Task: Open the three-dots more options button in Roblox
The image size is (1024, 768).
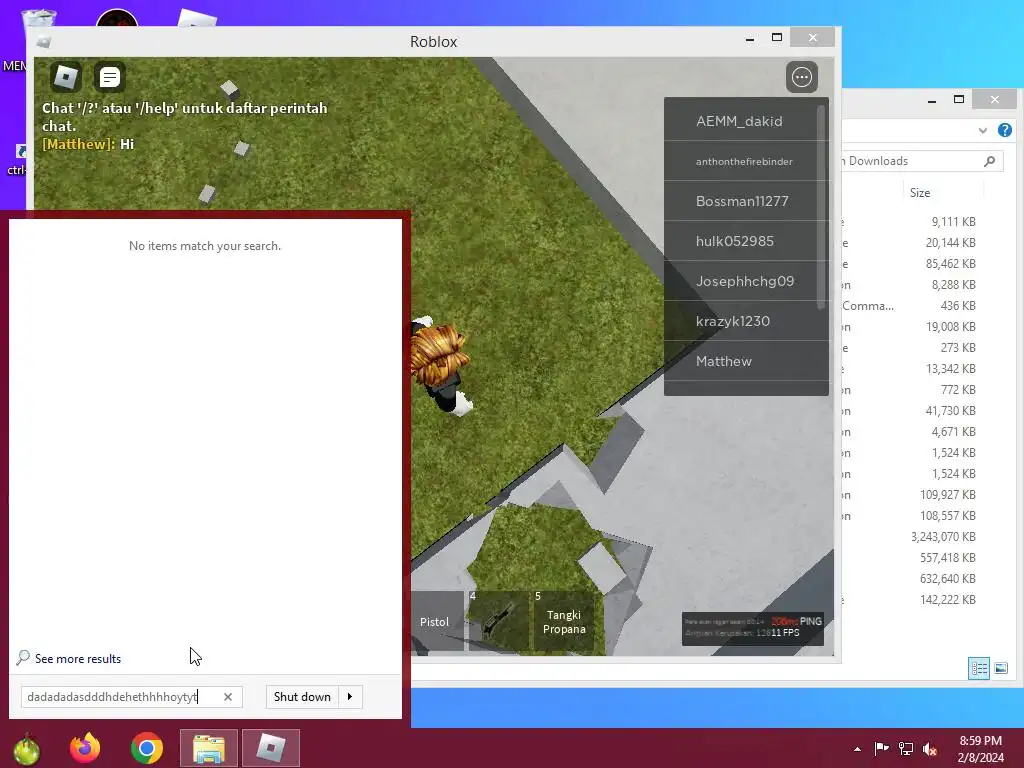Action: click(801, 77)
